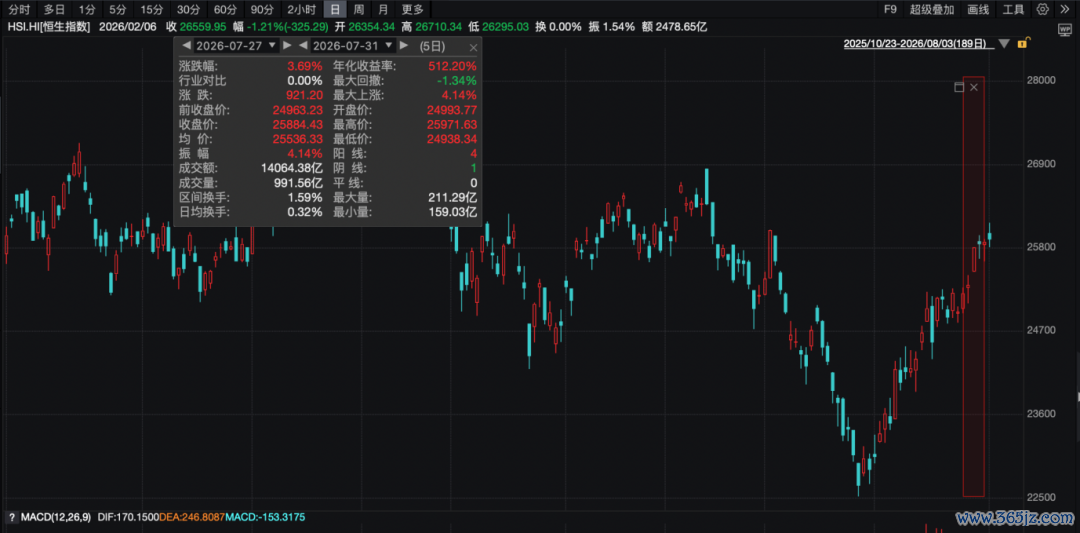Click the 年化收益率 512.20% value
The height and width of the screenshot is (533, 1080).
455,66
